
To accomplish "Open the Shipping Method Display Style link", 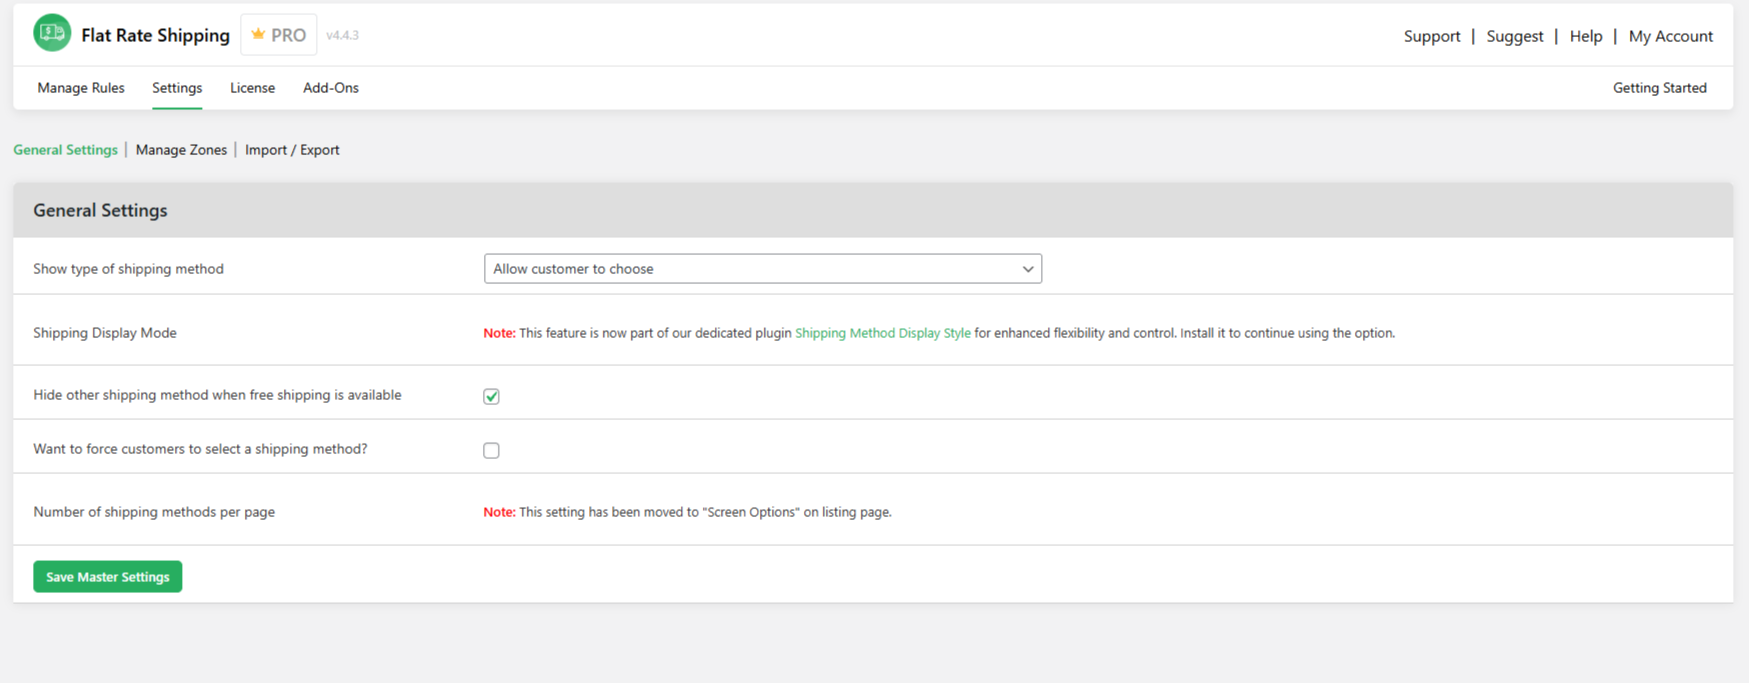I will click(x=883, y=333).
